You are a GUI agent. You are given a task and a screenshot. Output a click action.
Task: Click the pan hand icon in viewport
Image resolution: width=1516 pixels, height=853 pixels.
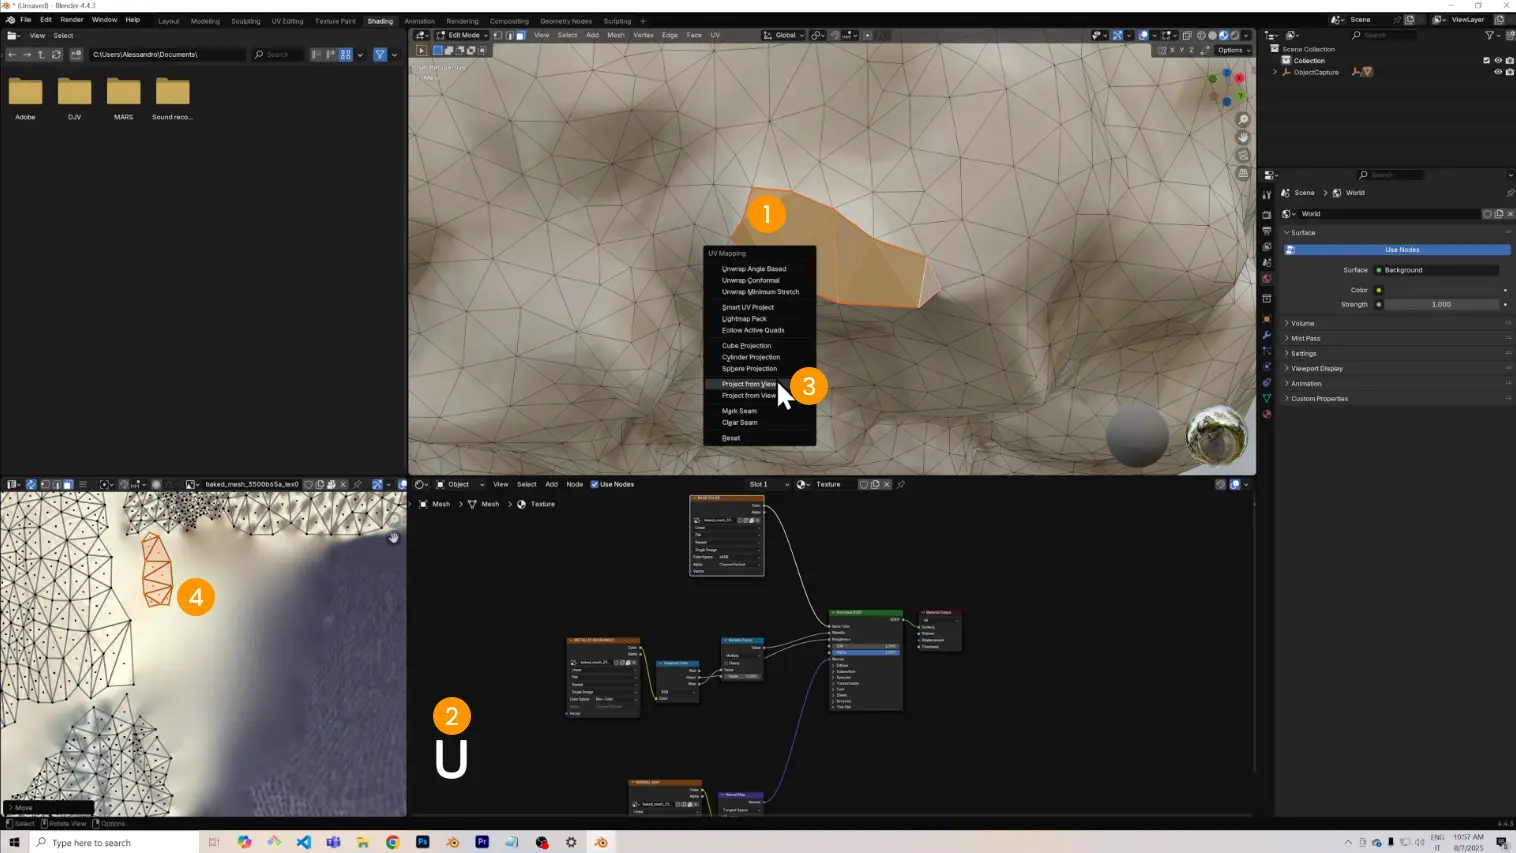click(1243, 138)
